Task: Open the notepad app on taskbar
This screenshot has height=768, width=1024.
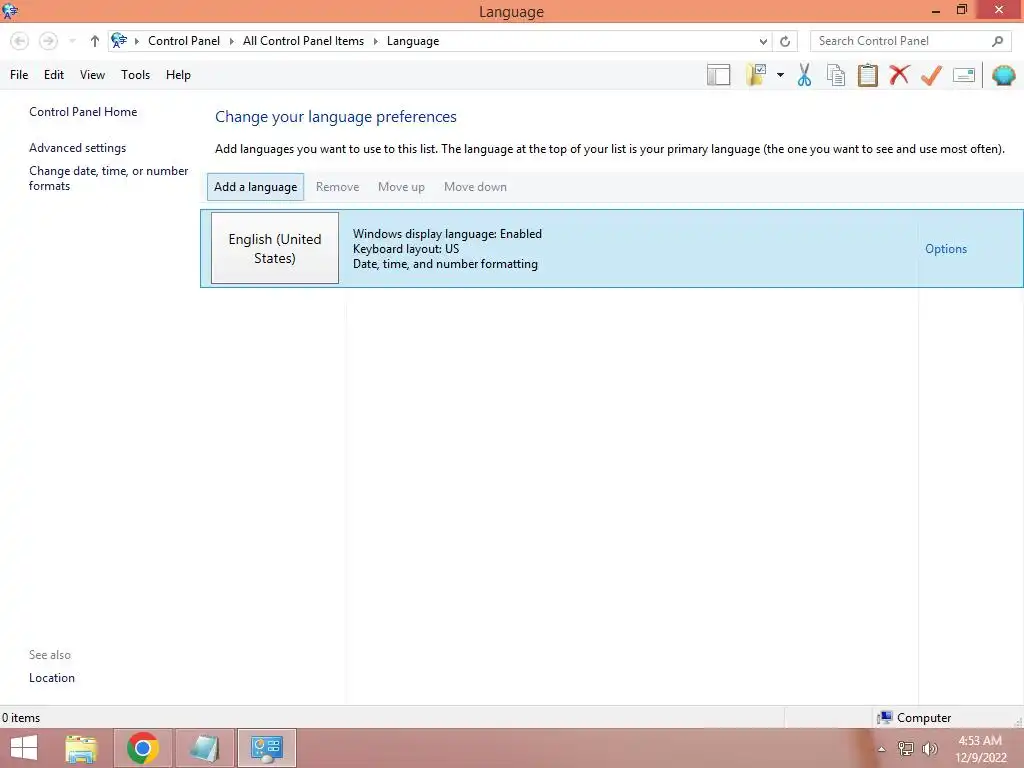Action: point(204,748)
